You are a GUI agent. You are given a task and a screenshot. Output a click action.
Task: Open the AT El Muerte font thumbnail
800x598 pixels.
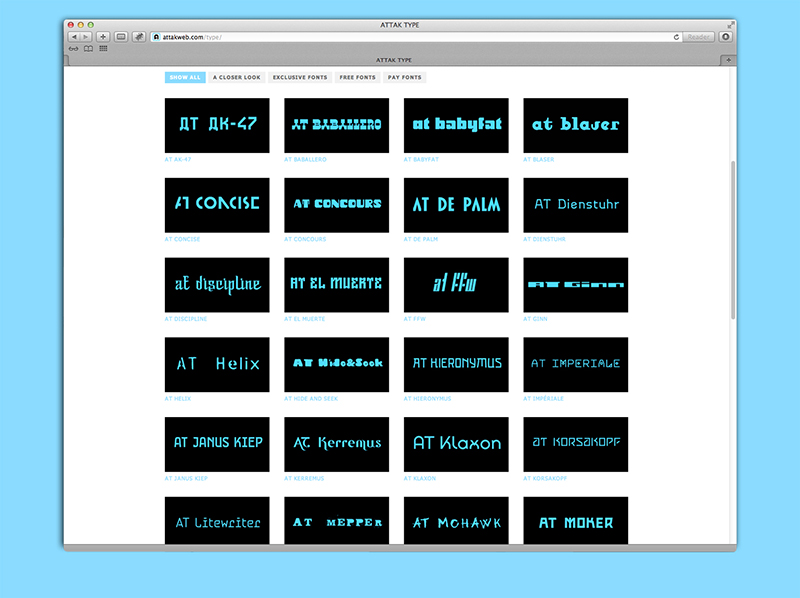coord(336,285)
